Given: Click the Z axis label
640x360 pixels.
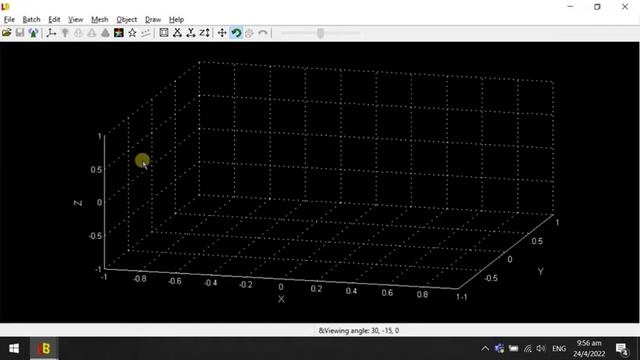Looking at the screenshot, I should [78, 203].
